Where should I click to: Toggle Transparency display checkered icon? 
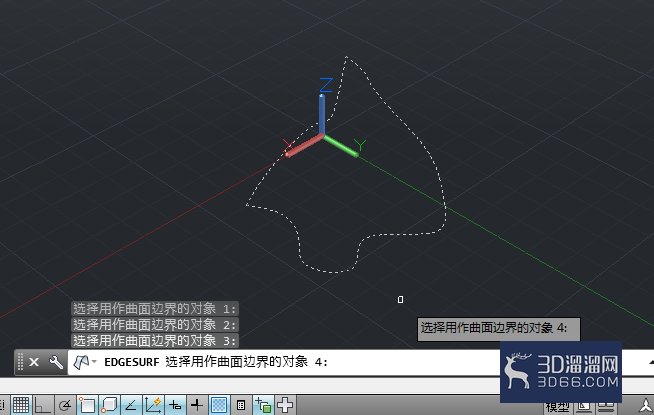point(219,405)
